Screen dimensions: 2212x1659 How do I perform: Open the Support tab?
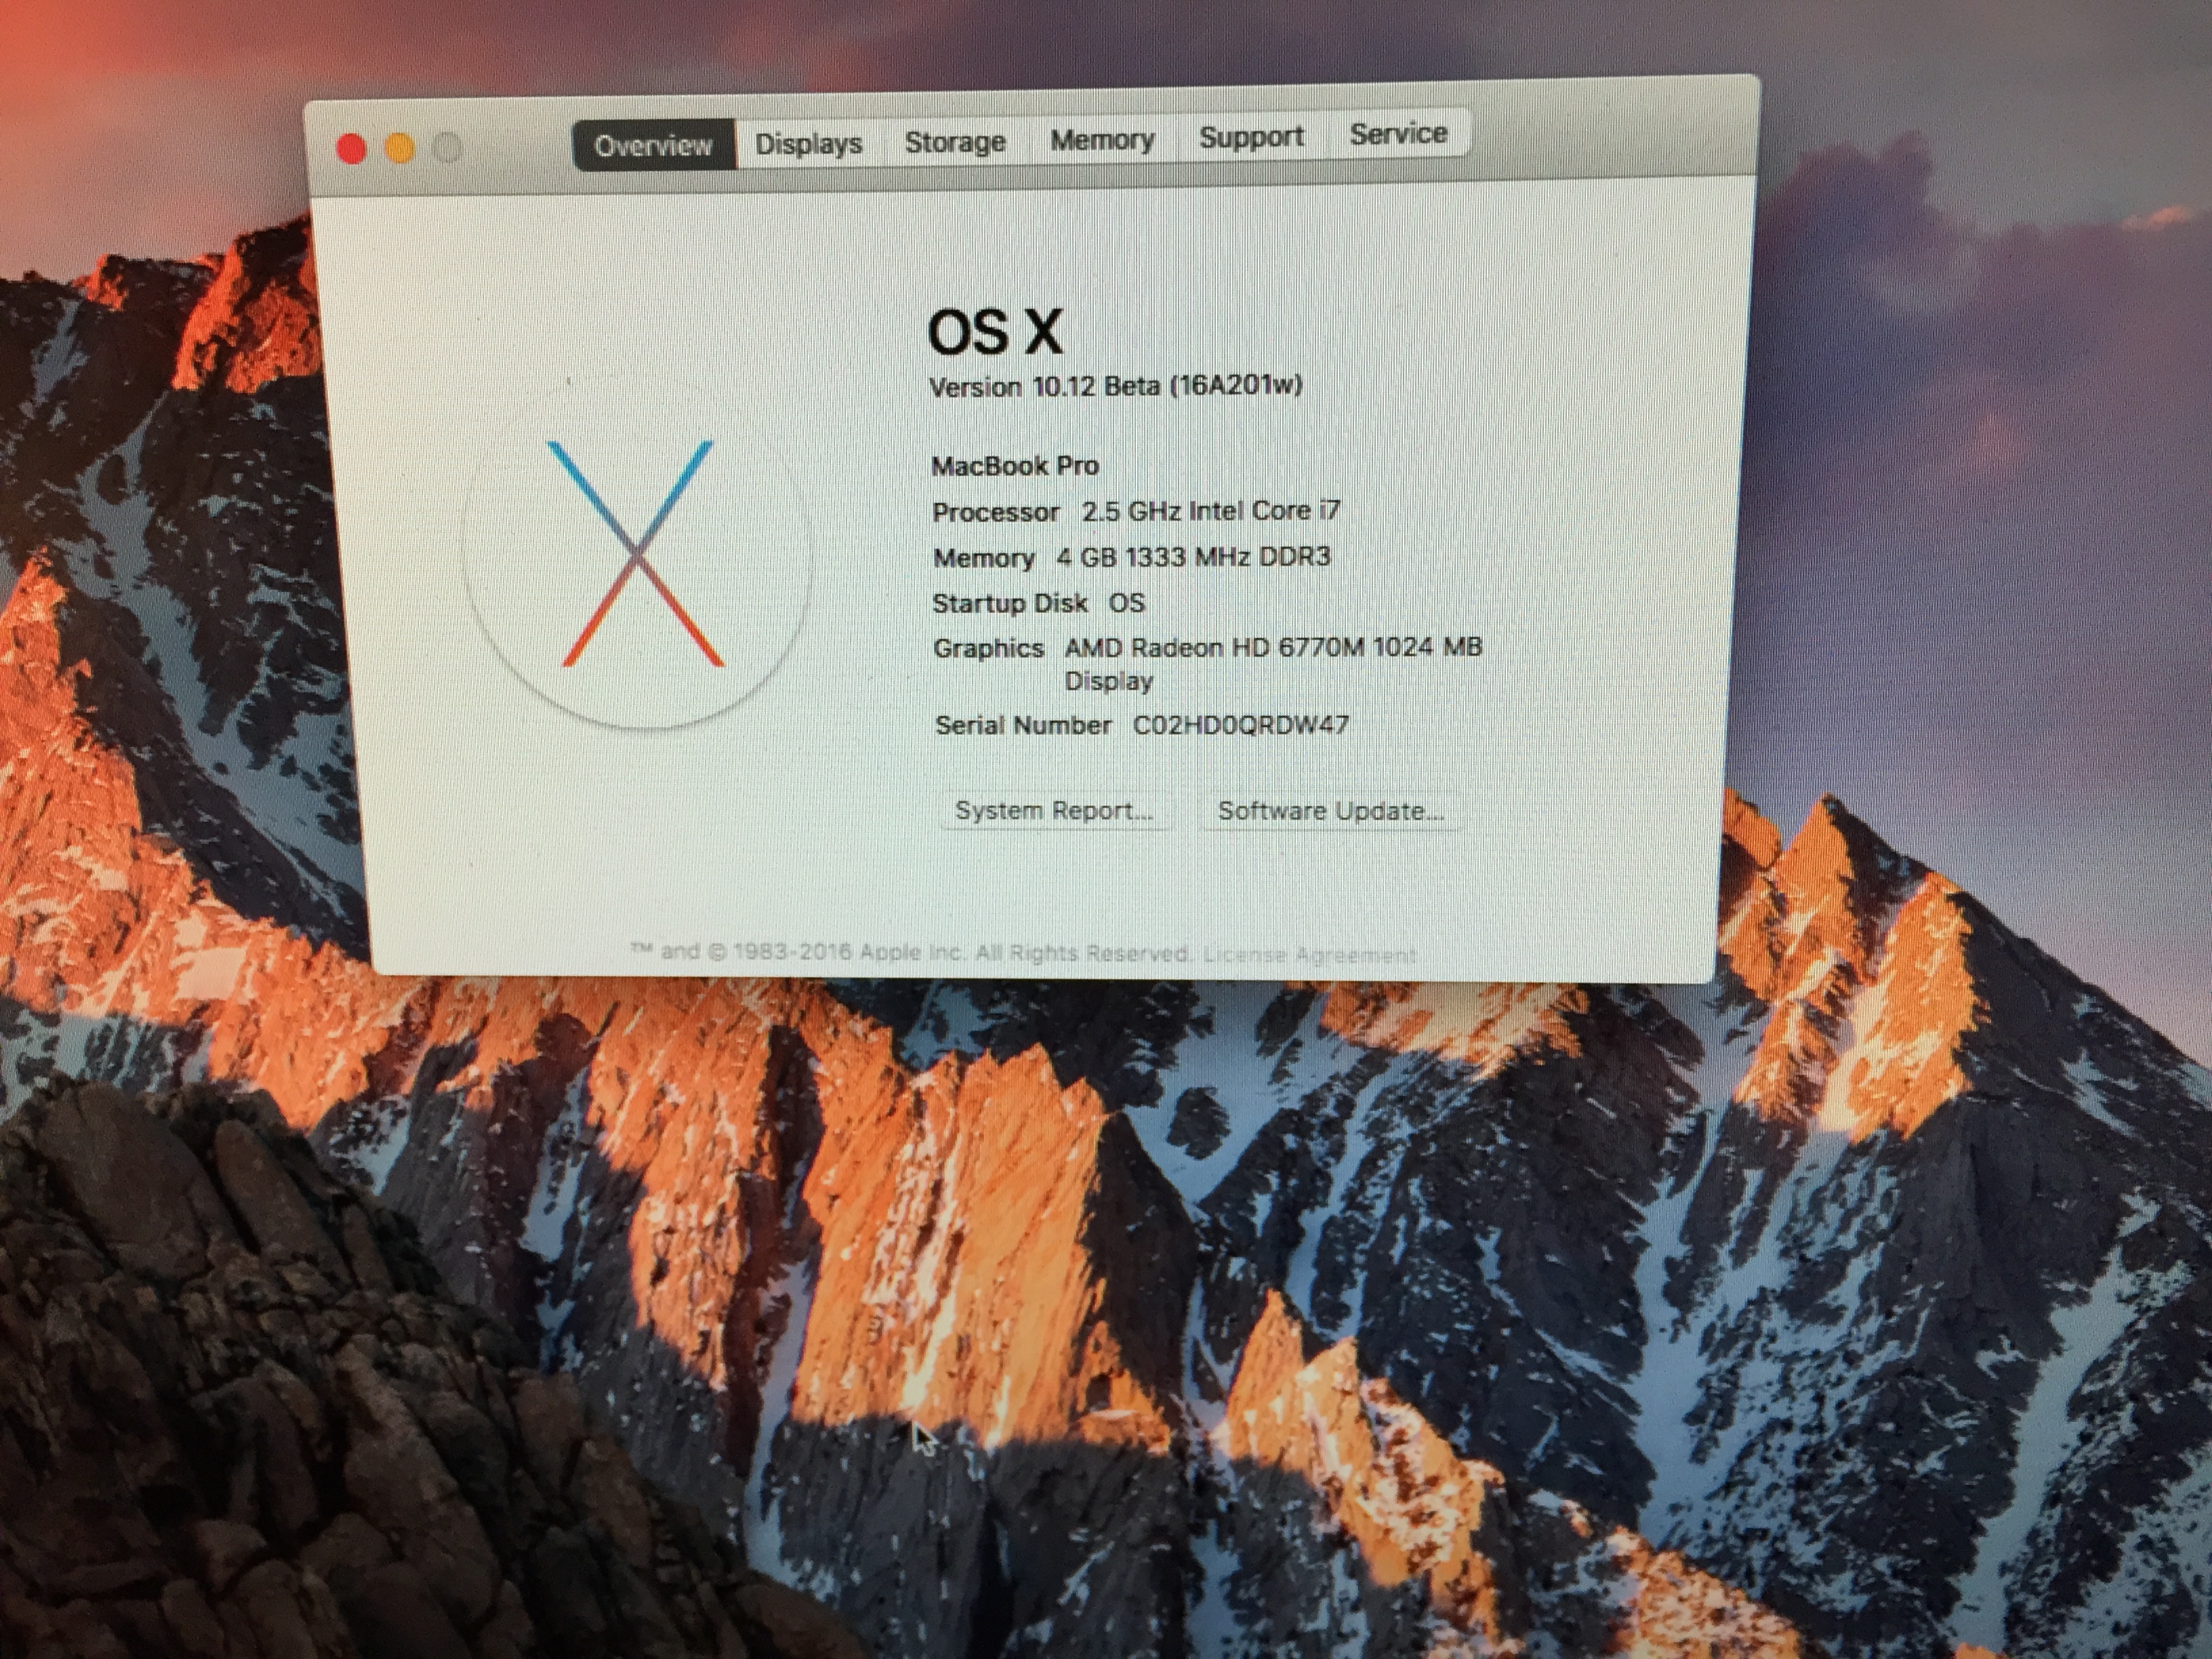tap(1251, 137)
